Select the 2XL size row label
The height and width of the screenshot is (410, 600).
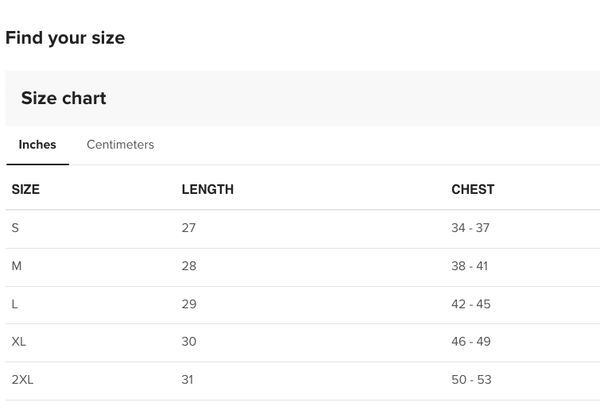tap(23, 380)
